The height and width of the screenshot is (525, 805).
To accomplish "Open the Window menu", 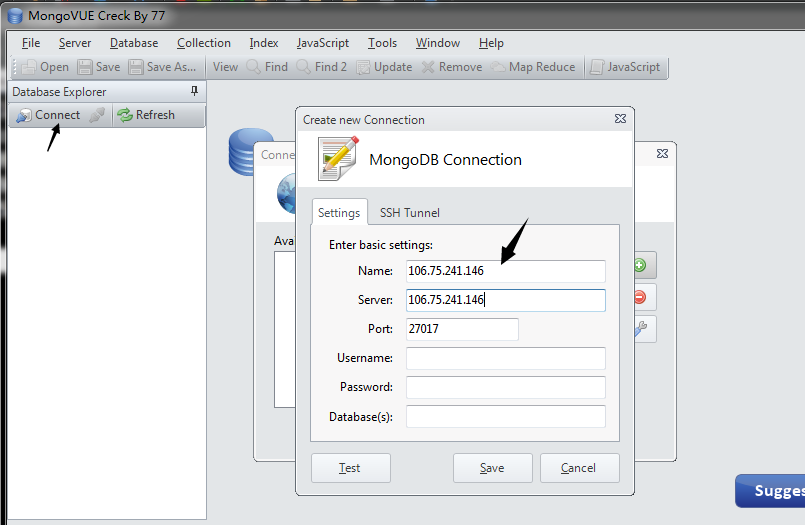I will pos(438,43).
